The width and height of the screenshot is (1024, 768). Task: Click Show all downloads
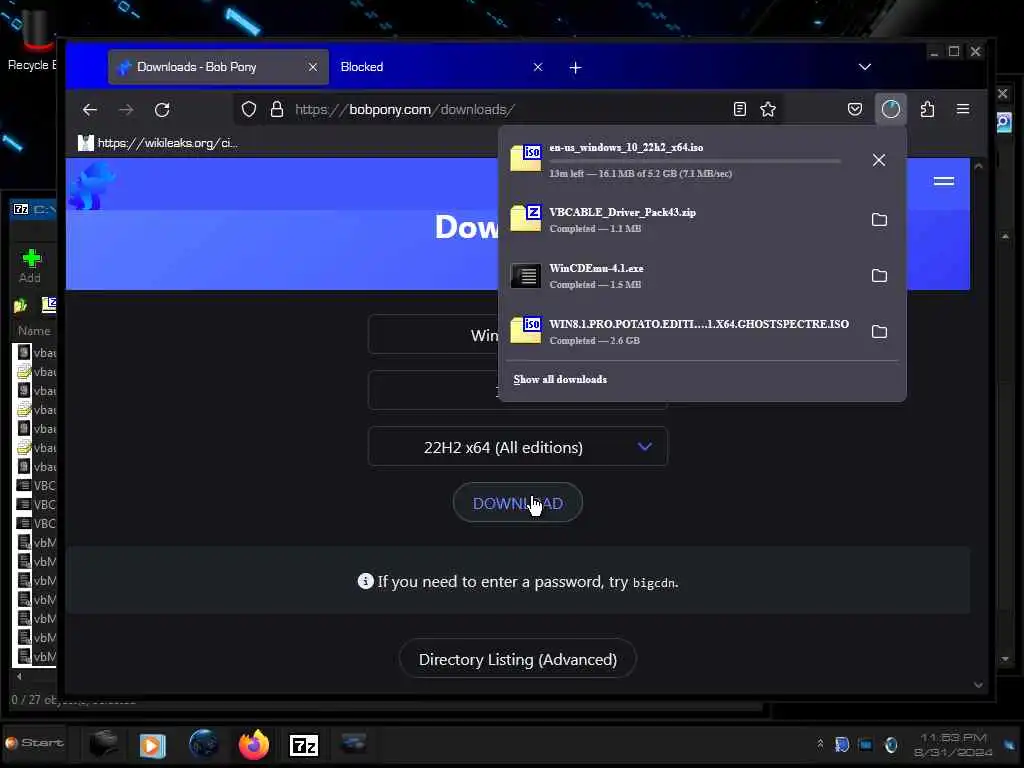[560, 379]
